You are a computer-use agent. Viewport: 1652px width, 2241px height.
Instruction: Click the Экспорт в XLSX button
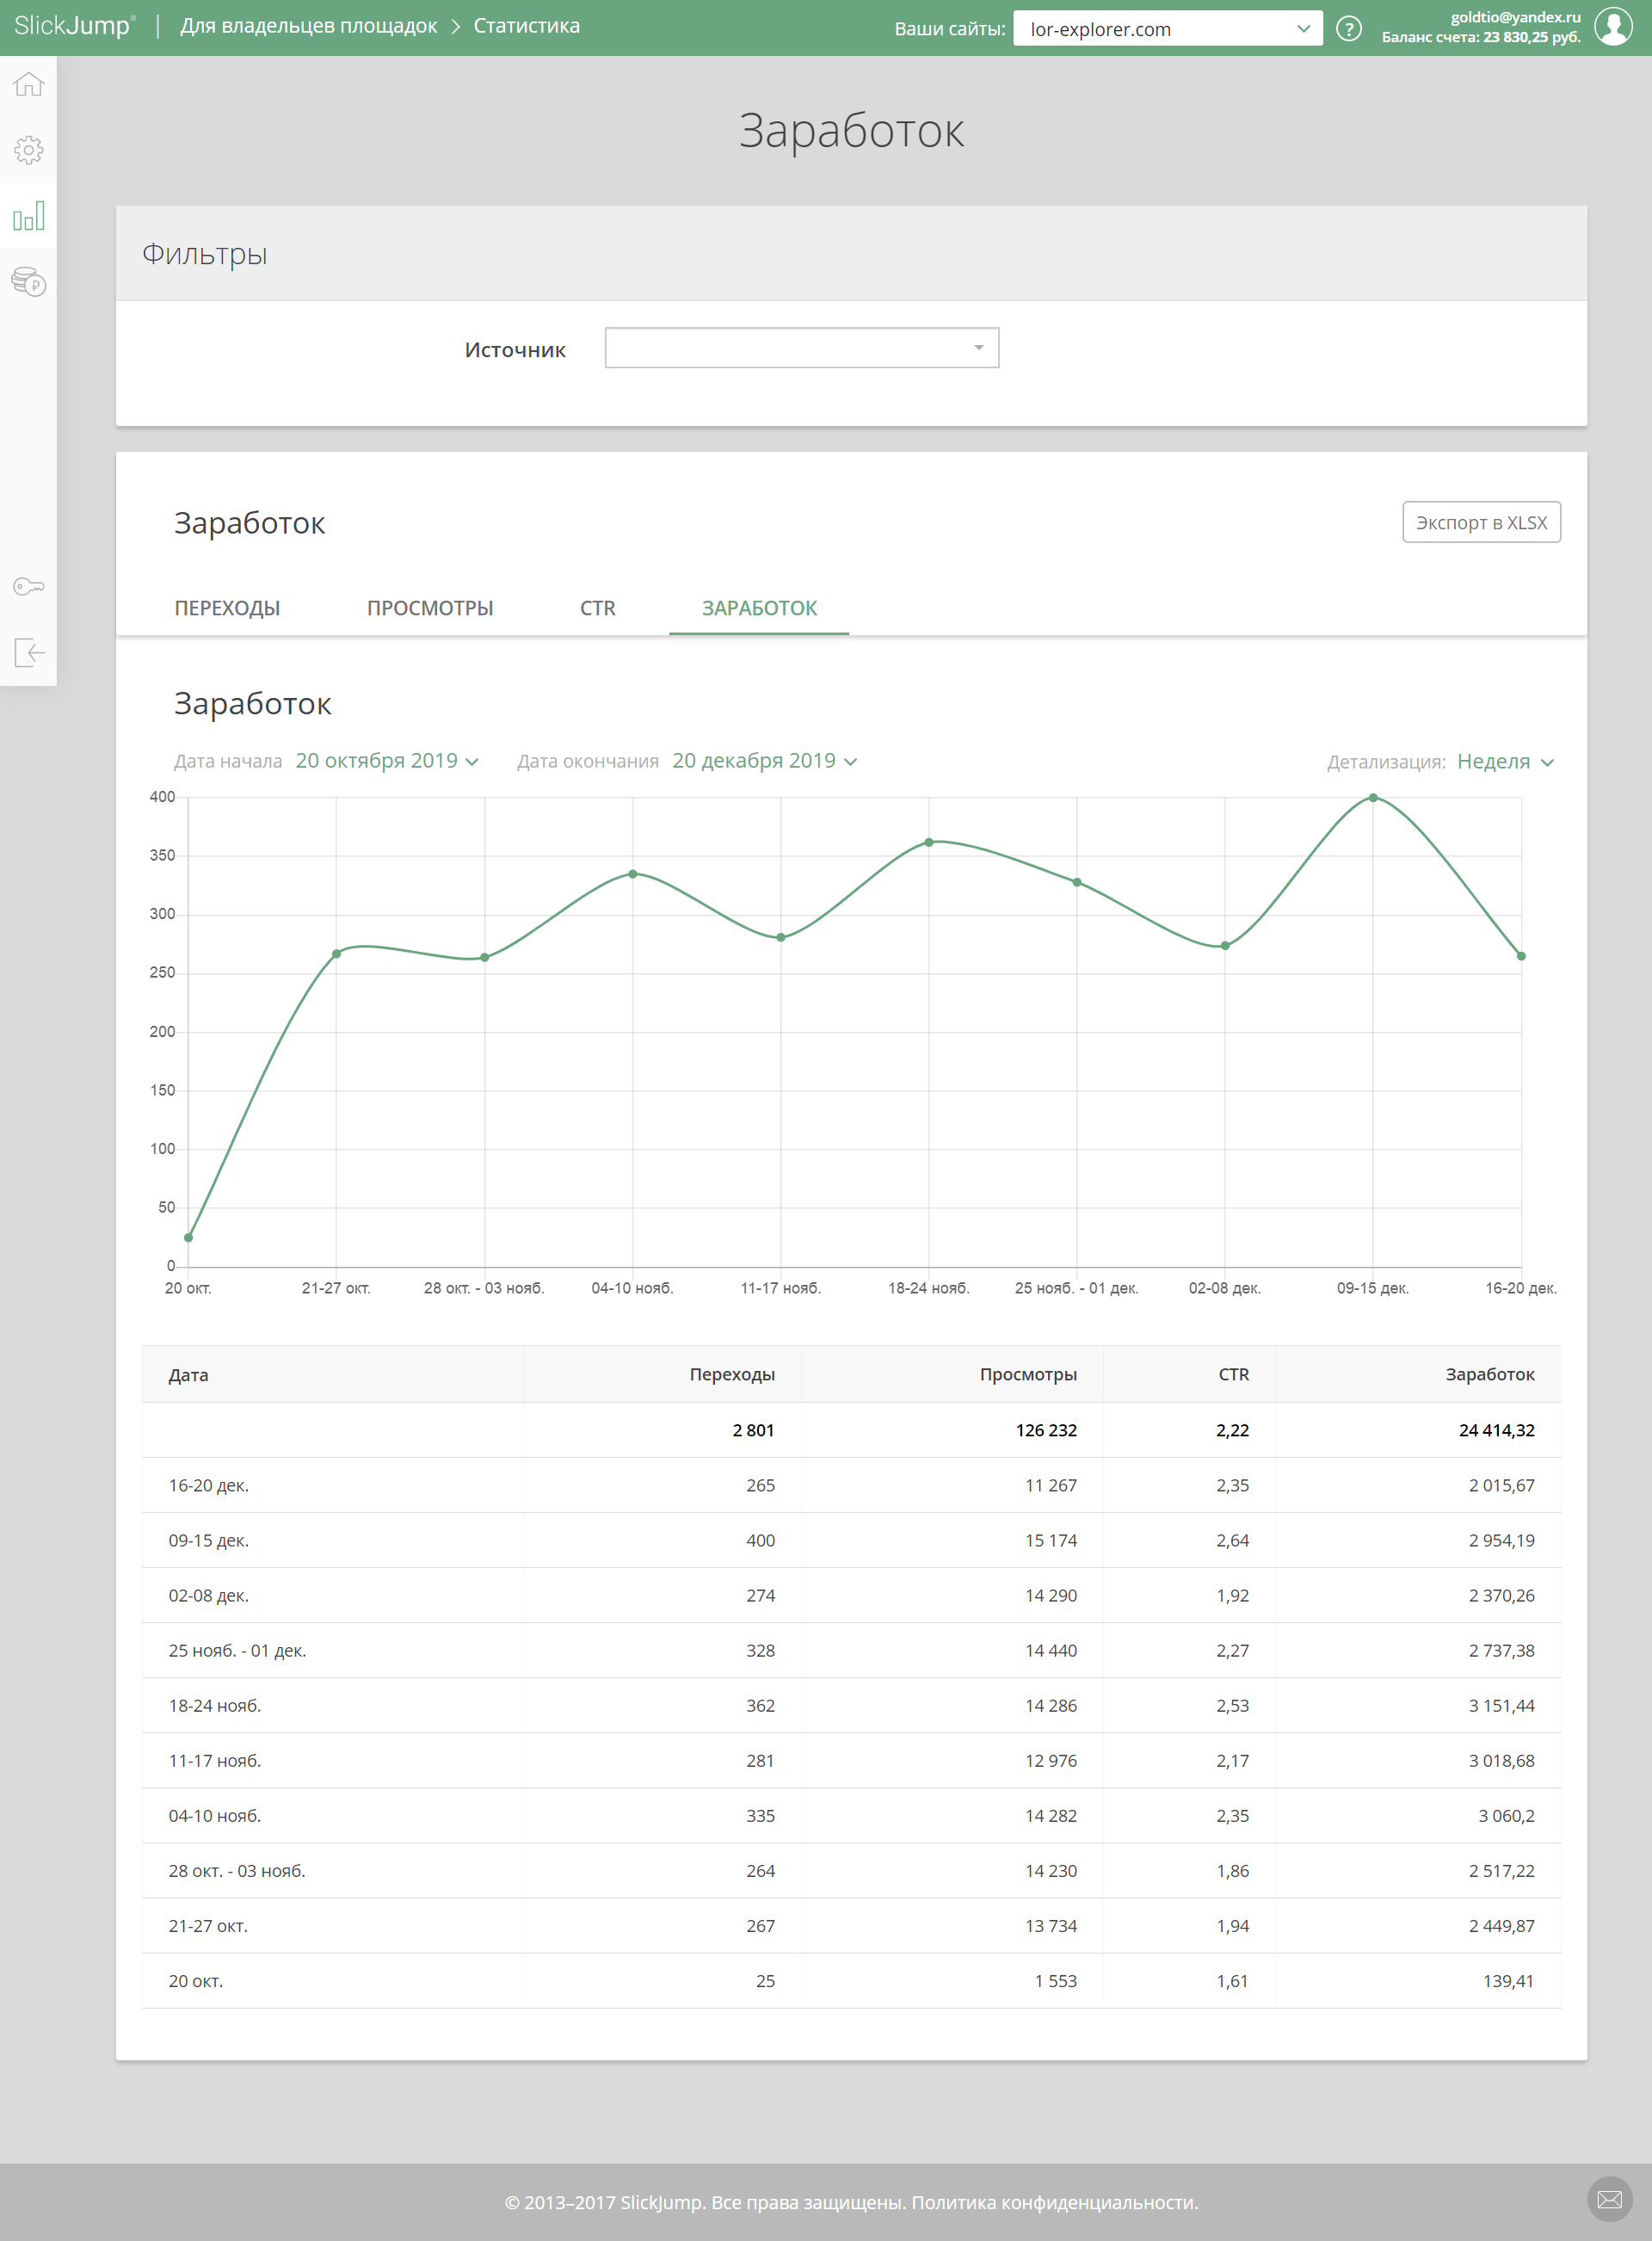pyautogui.click(x=1480, y=523)
